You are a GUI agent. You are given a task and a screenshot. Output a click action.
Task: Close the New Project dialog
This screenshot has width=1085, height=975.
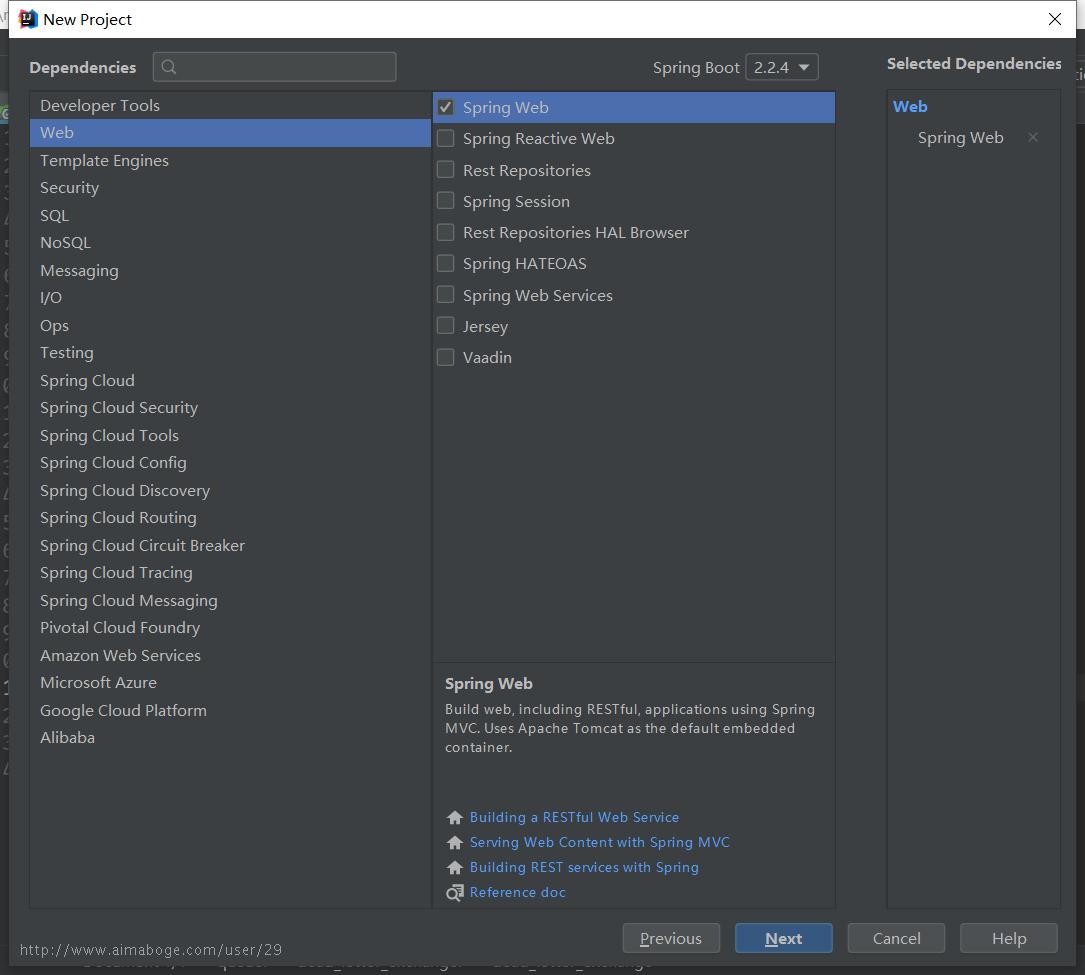point(1055,19)
